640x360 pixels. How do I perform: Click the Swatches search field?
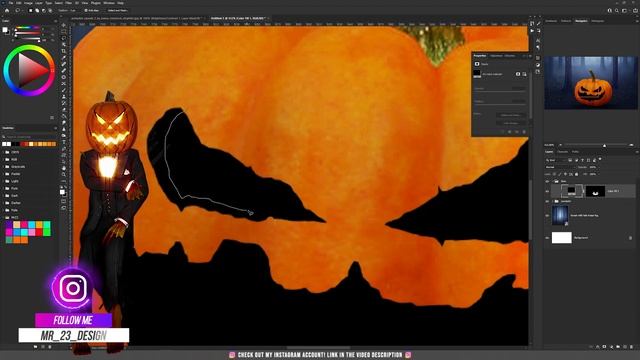click(29, 137)
